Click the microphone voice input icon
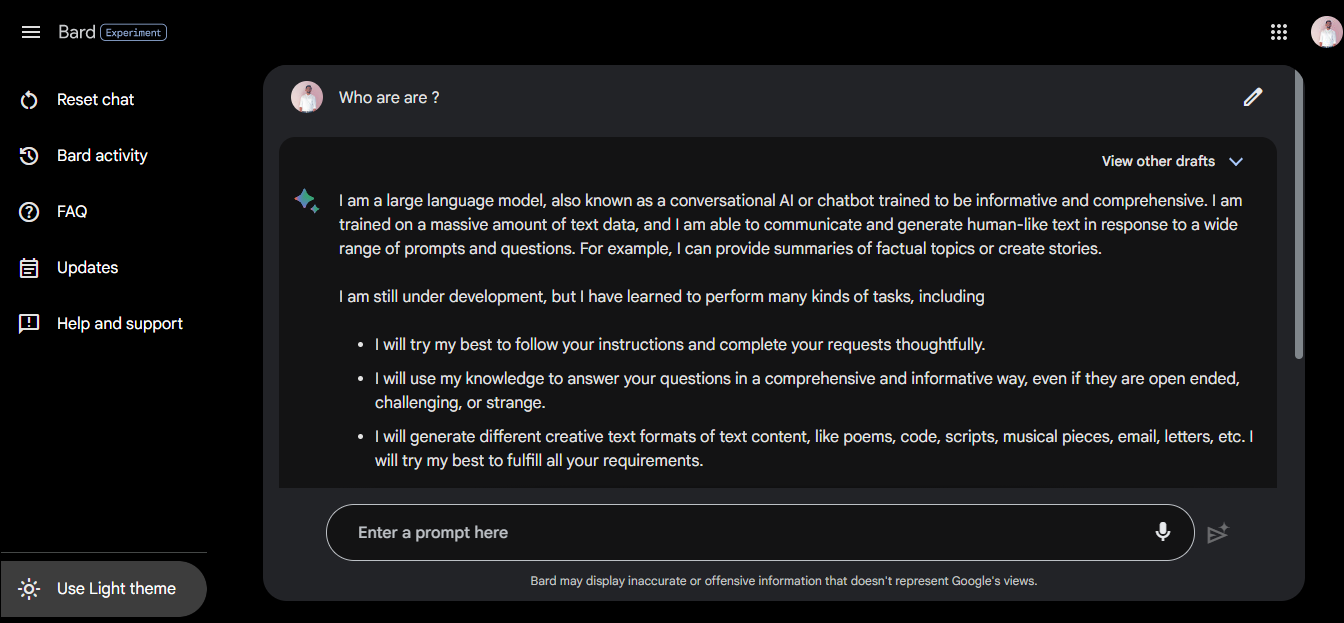 click(1162, 532)
